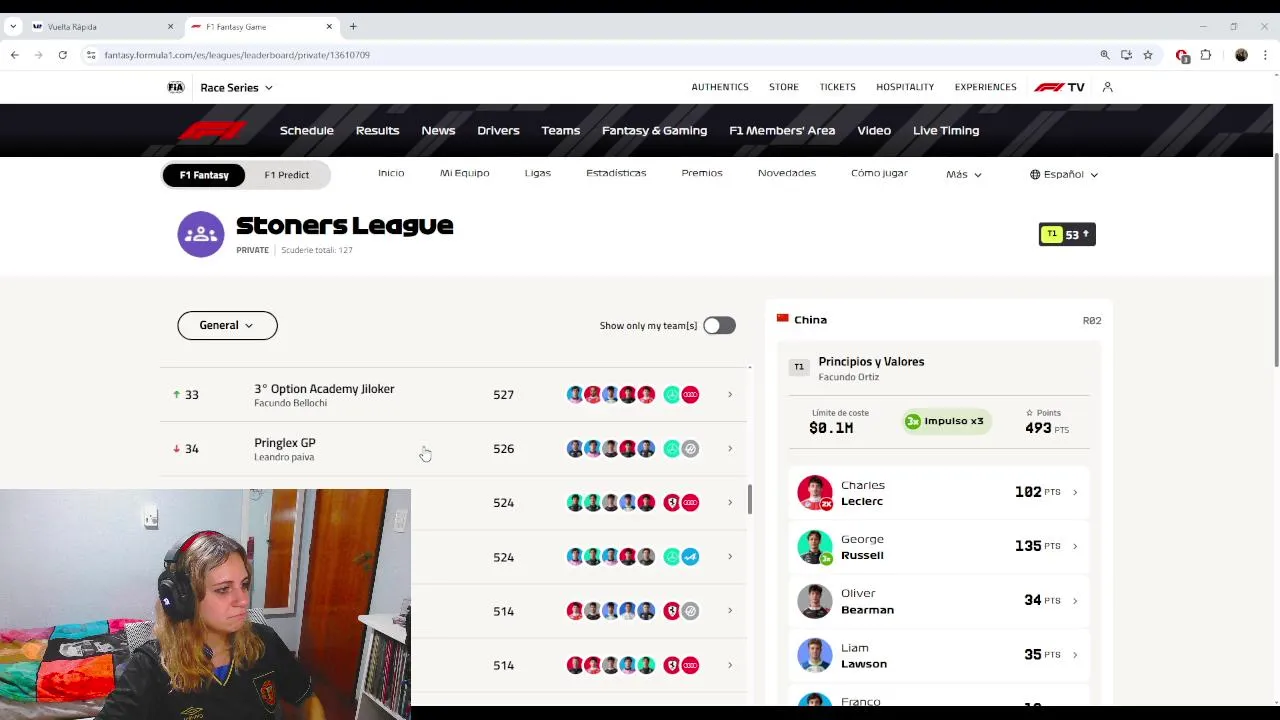Image resolution: width=1280 pixels, height=720 pixels.
Task: Follow the TICKETS link
Action: coord(838,87)
